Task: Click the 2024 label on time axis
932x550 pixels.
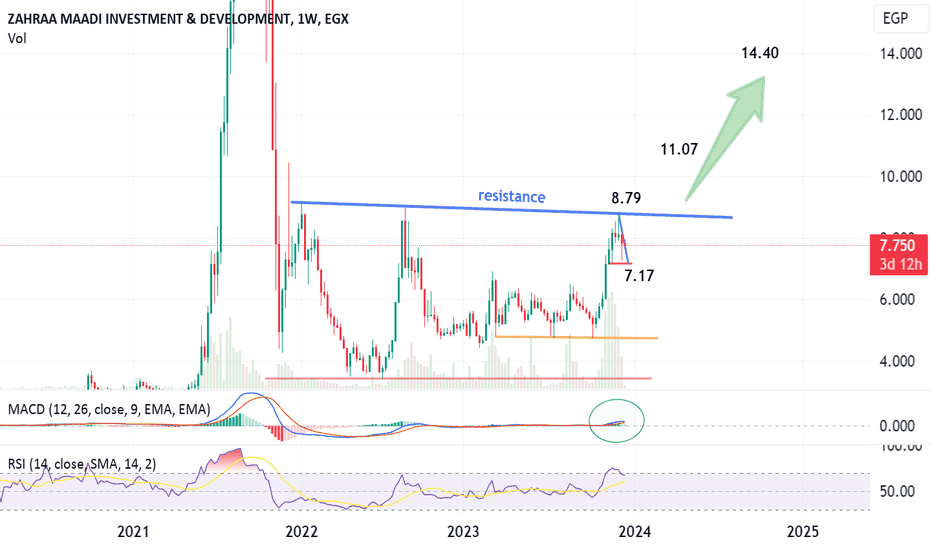Action: (x=635, y=531)
